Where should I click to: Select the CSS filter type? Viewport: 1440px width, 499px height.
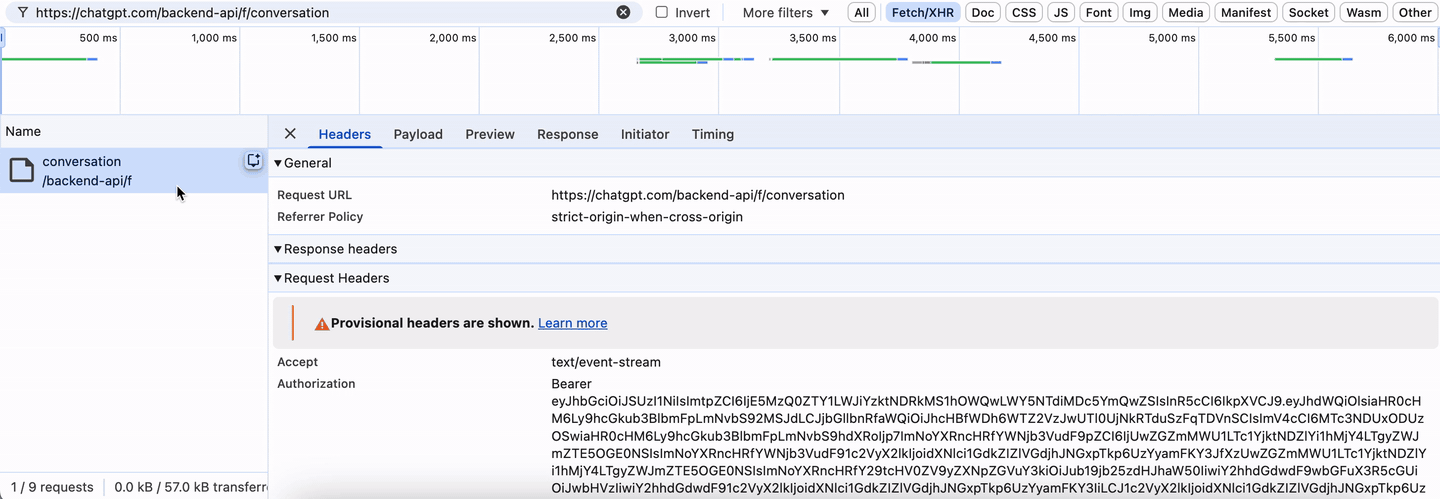(1024, 12)
